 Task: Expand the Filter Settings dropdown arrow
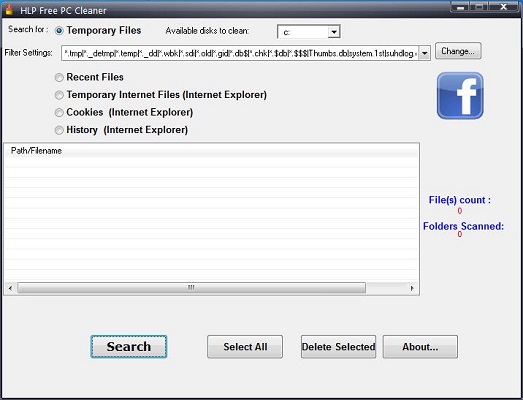424,53
